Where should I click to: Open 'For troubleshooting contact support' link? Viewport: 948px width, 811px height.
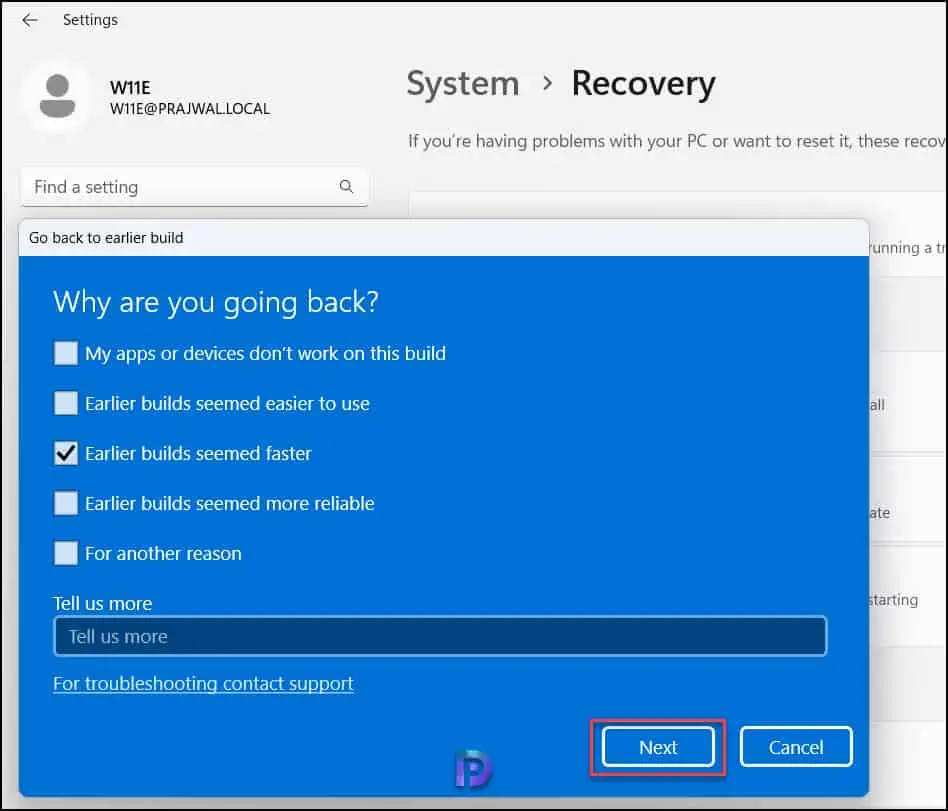(203, 683)
